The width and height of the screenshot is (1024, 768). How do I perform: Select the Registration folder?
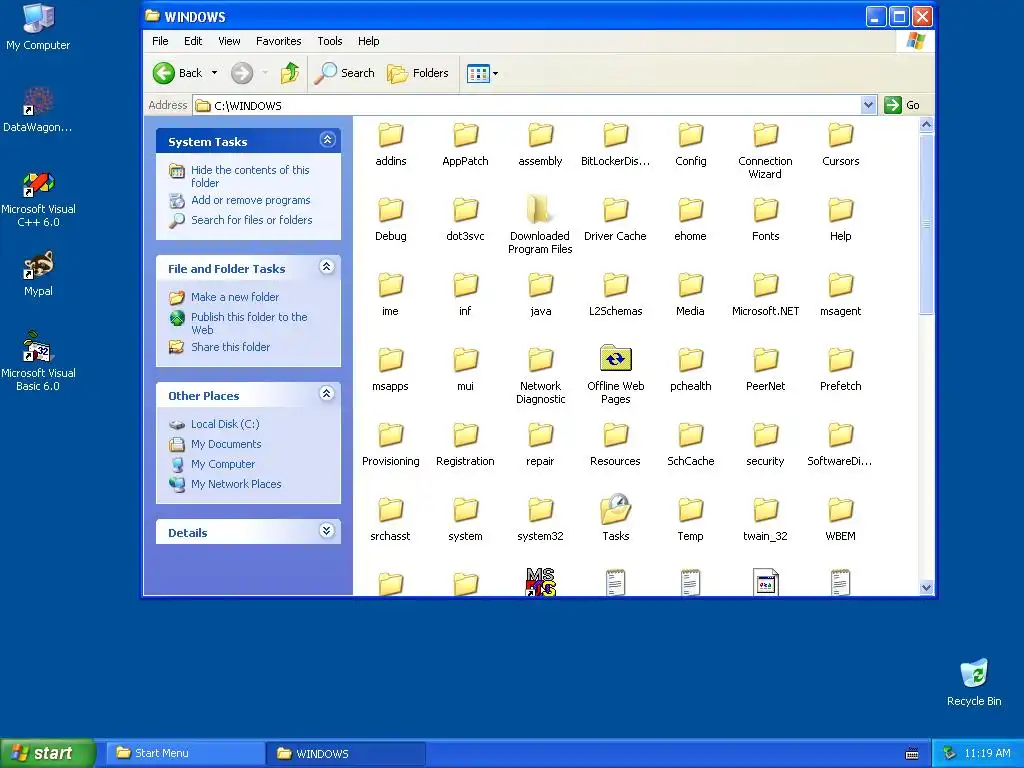coord(465,445)
